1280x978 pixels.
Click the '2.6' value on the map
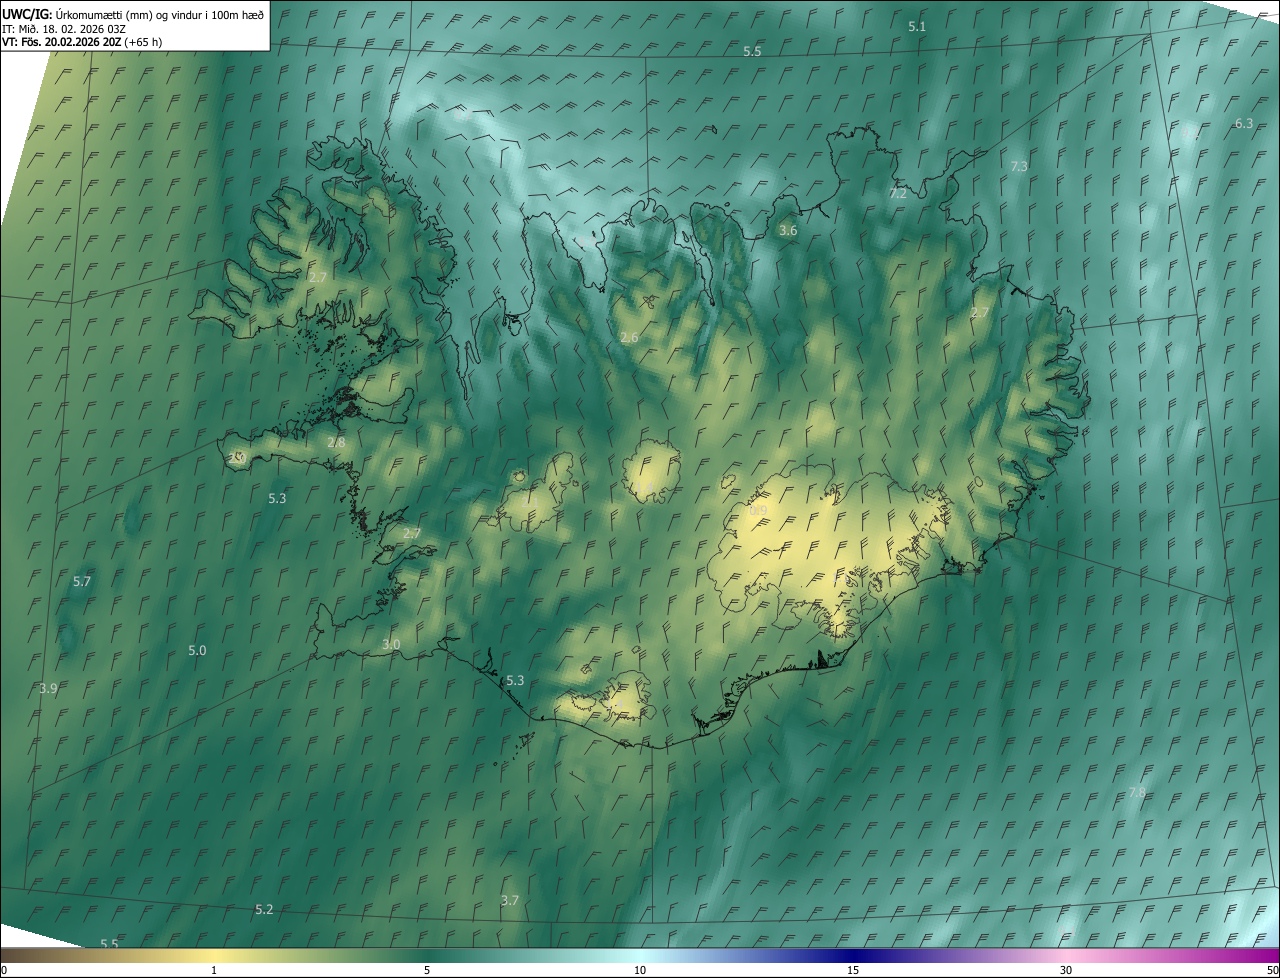click(x=629, y=338)
